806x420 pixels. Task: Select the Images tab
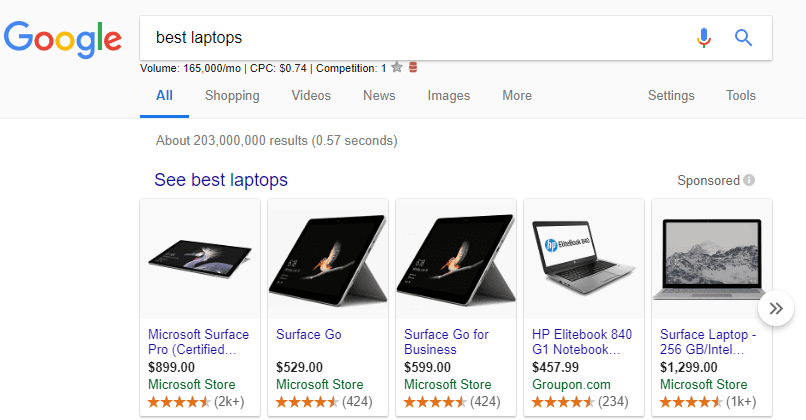pos(449,96)
